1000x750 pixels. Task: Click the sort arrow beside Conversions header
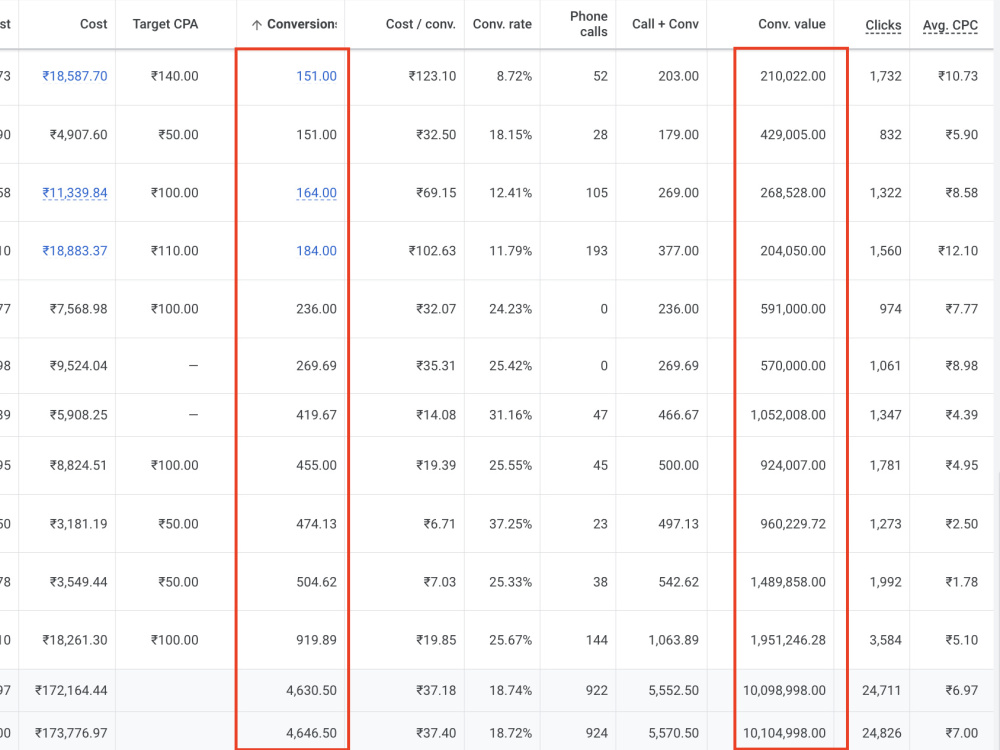click(x=256, y=25)
